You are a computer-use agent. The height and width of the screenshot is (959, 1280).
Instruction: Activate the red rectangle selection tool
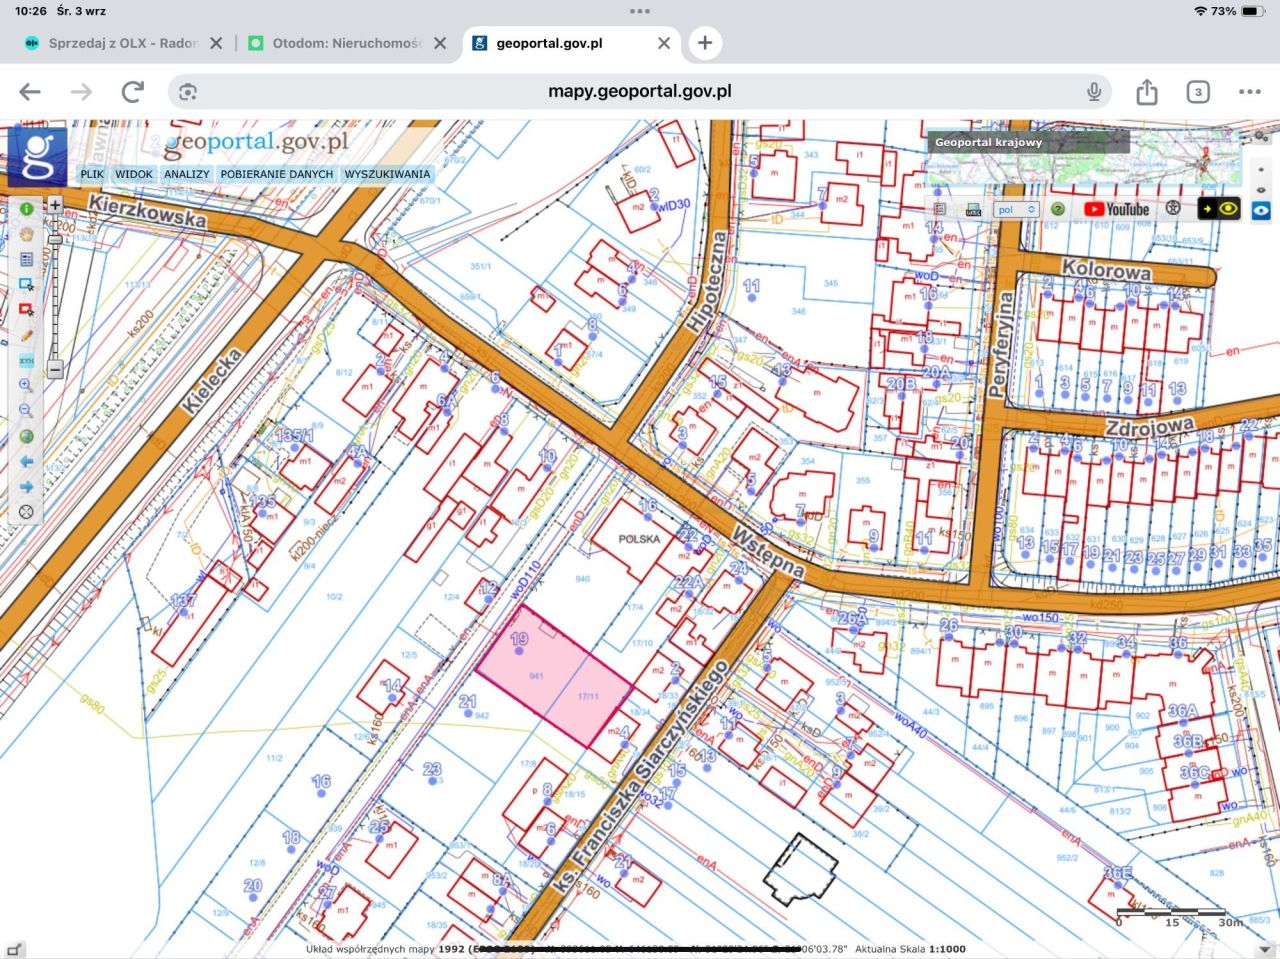tap(27, 310)
